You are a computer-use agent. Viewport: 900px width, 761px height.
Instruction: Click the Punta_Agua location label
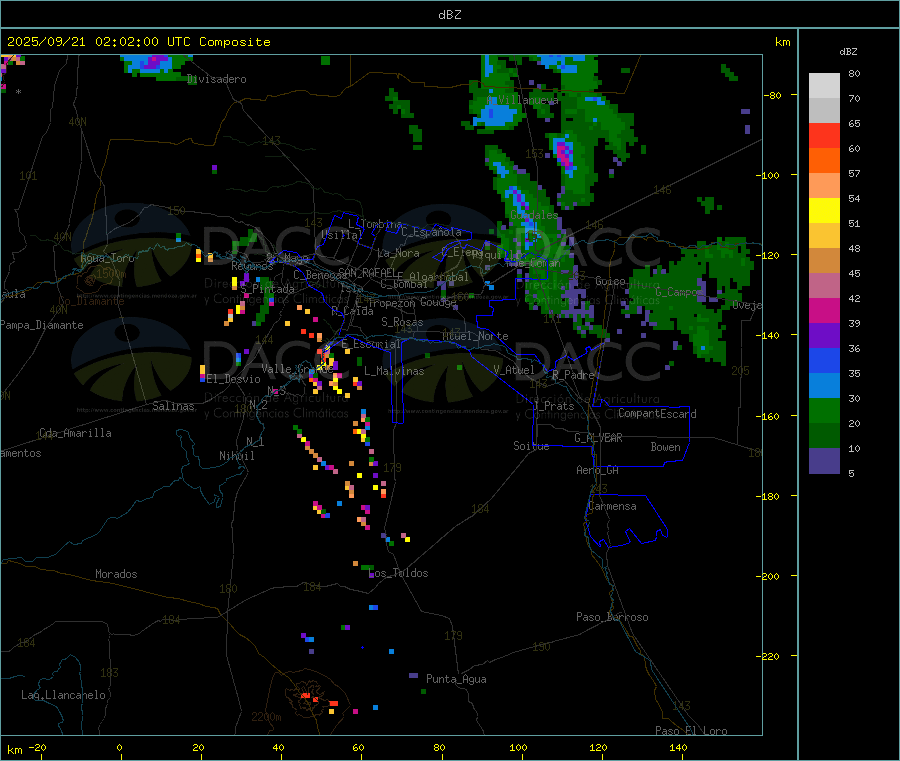pos(456,679)
